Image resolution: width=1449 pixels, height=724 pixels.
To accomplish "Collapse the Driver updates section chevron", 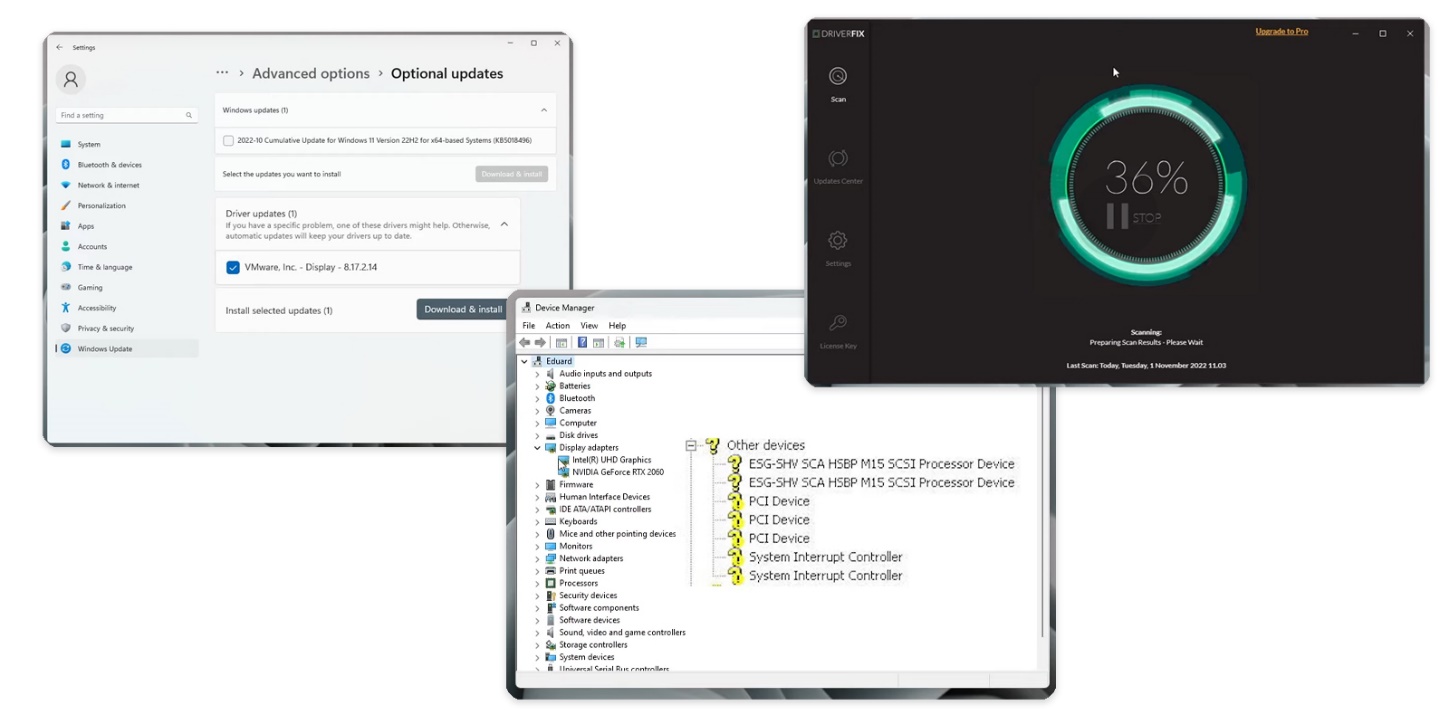I will coord(504,224).
